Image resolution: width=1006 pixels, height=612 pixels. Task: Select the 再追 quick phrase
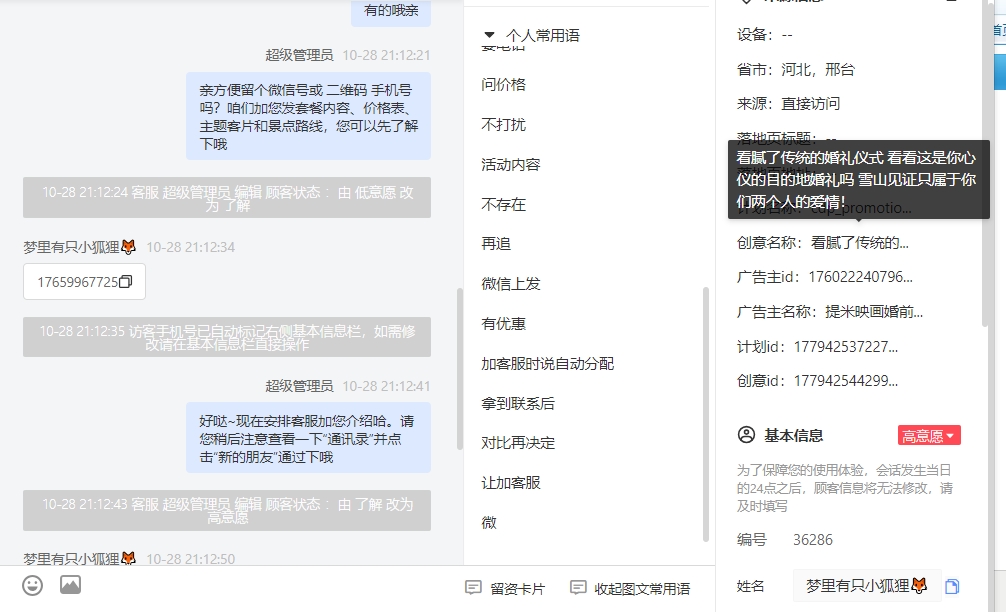click(496, 244)
